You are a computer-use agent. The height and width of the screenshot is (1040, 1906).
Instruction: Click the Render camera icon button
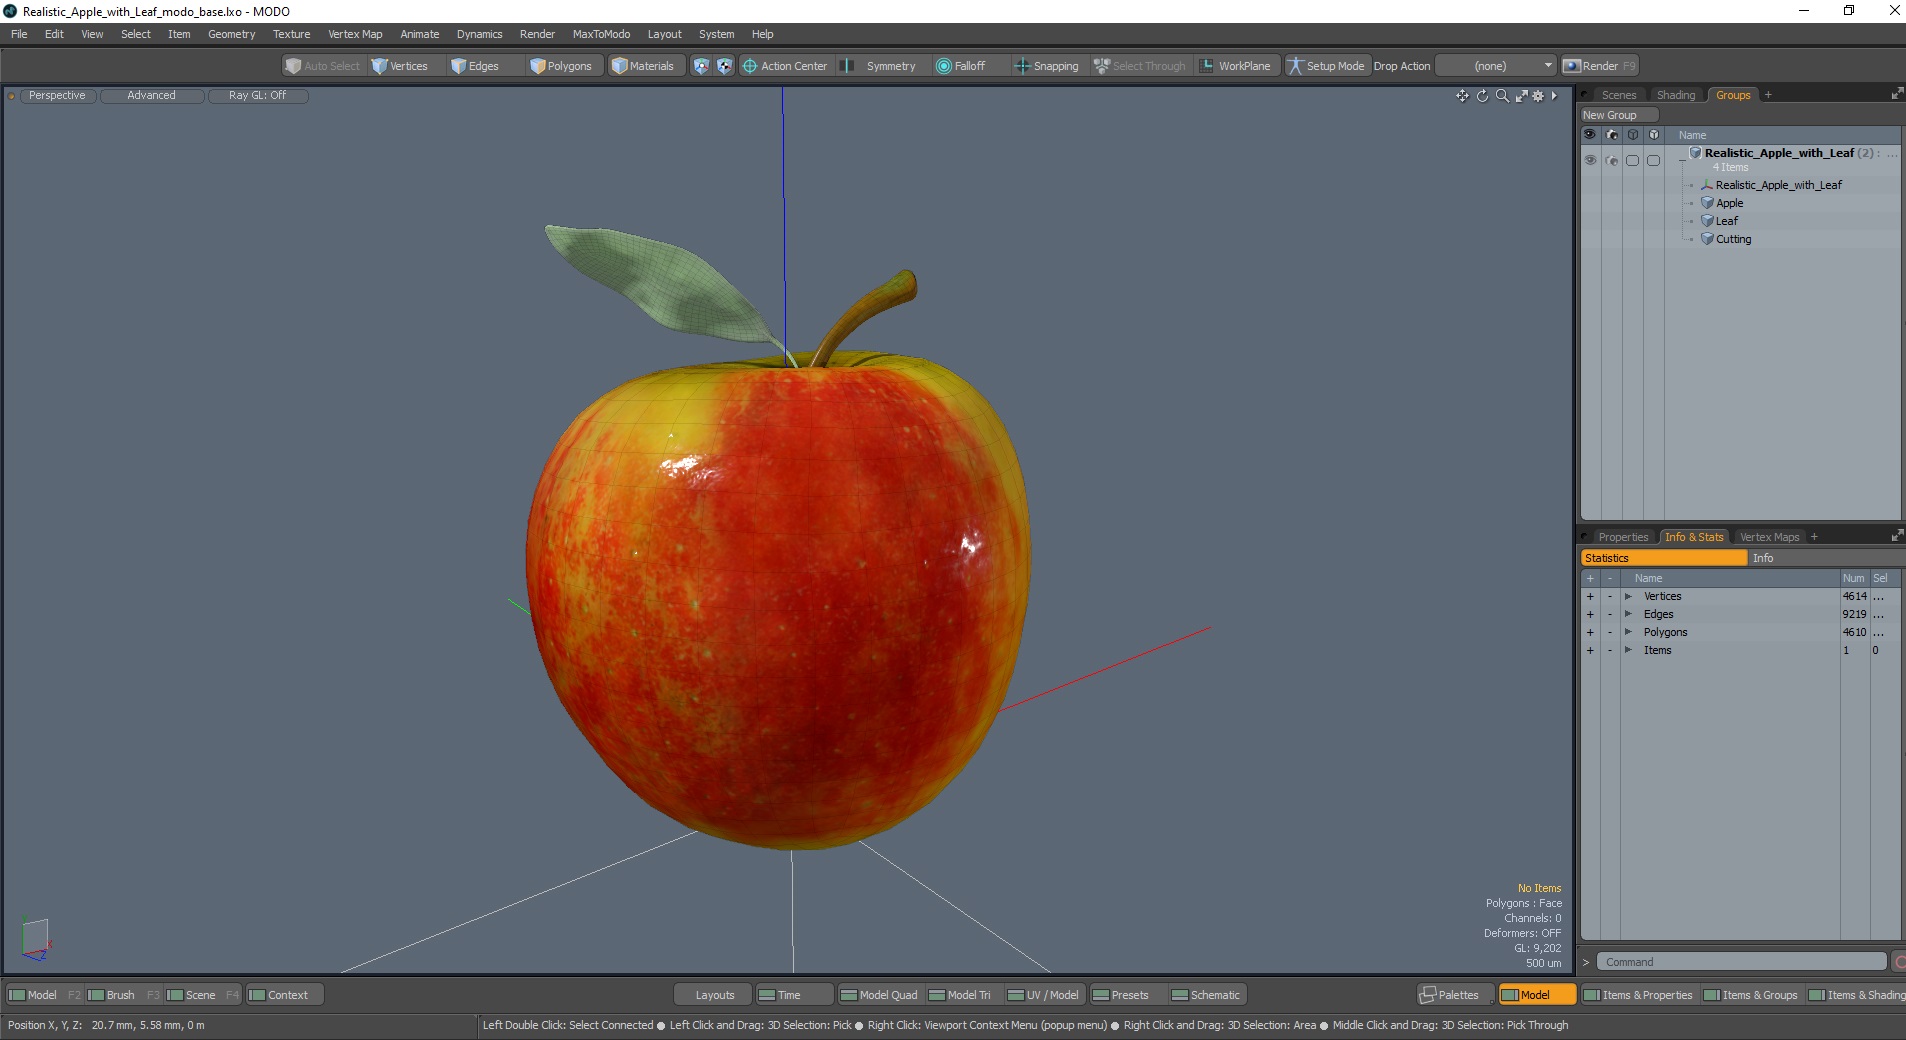(x=1572, y=66)
